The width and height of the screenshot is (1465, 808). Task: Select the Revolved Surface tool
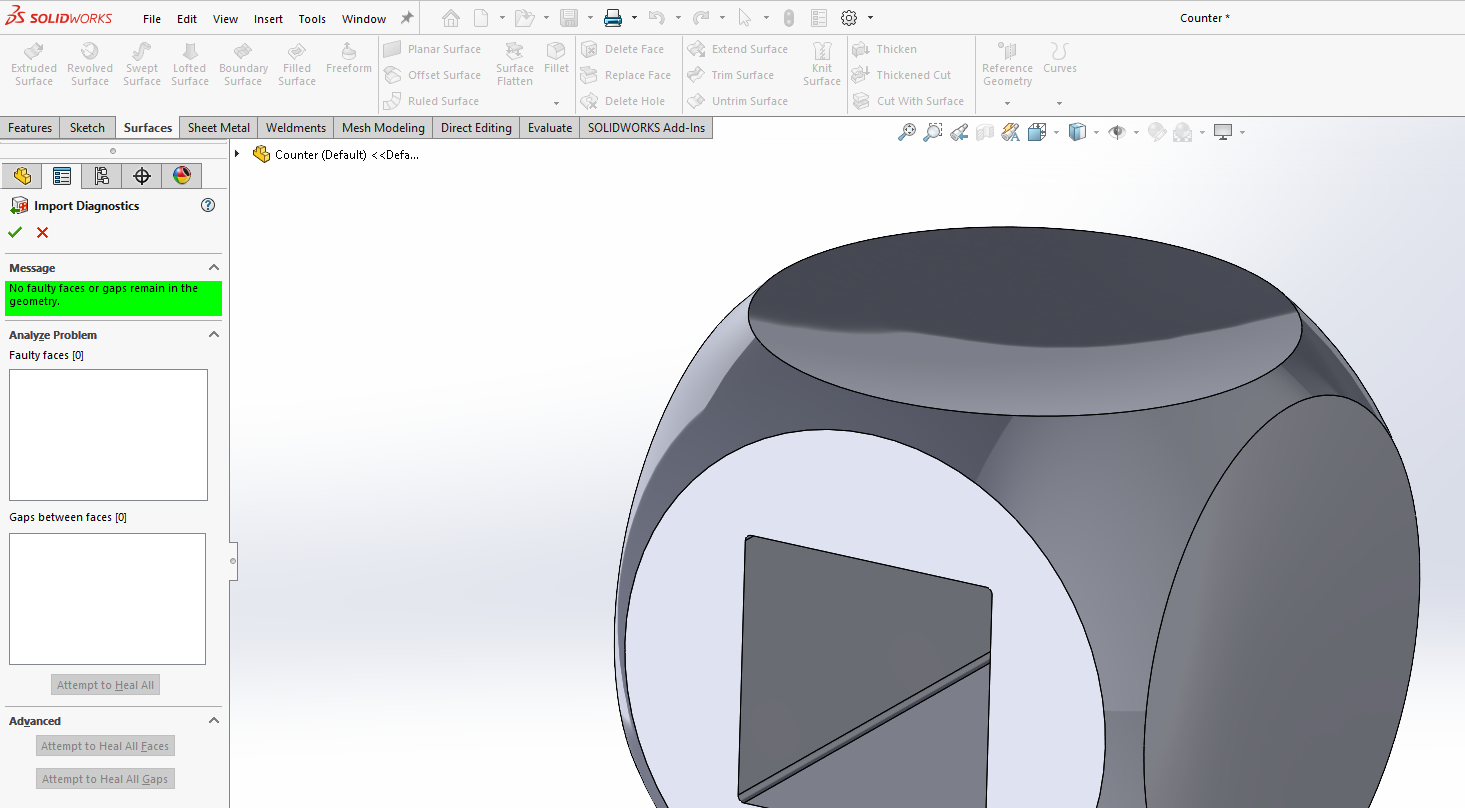click(89, 62)
